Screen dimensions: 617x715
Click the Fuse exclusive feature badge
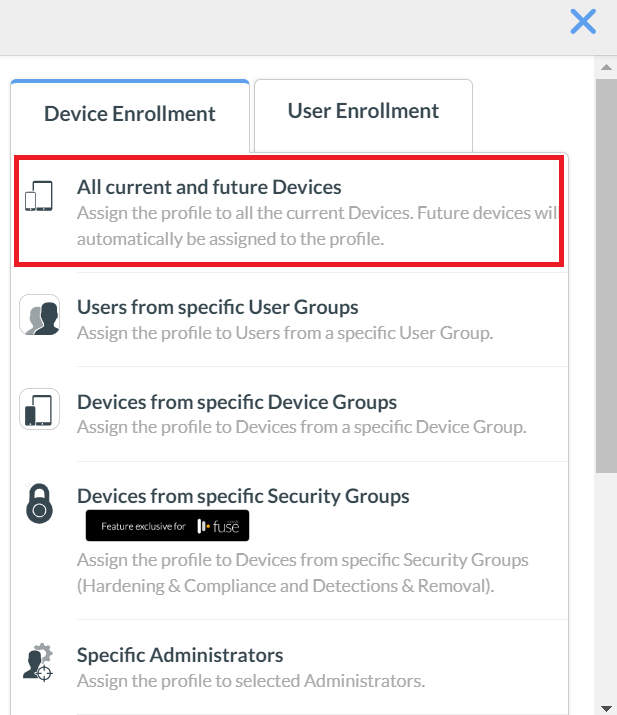(167, 526)
